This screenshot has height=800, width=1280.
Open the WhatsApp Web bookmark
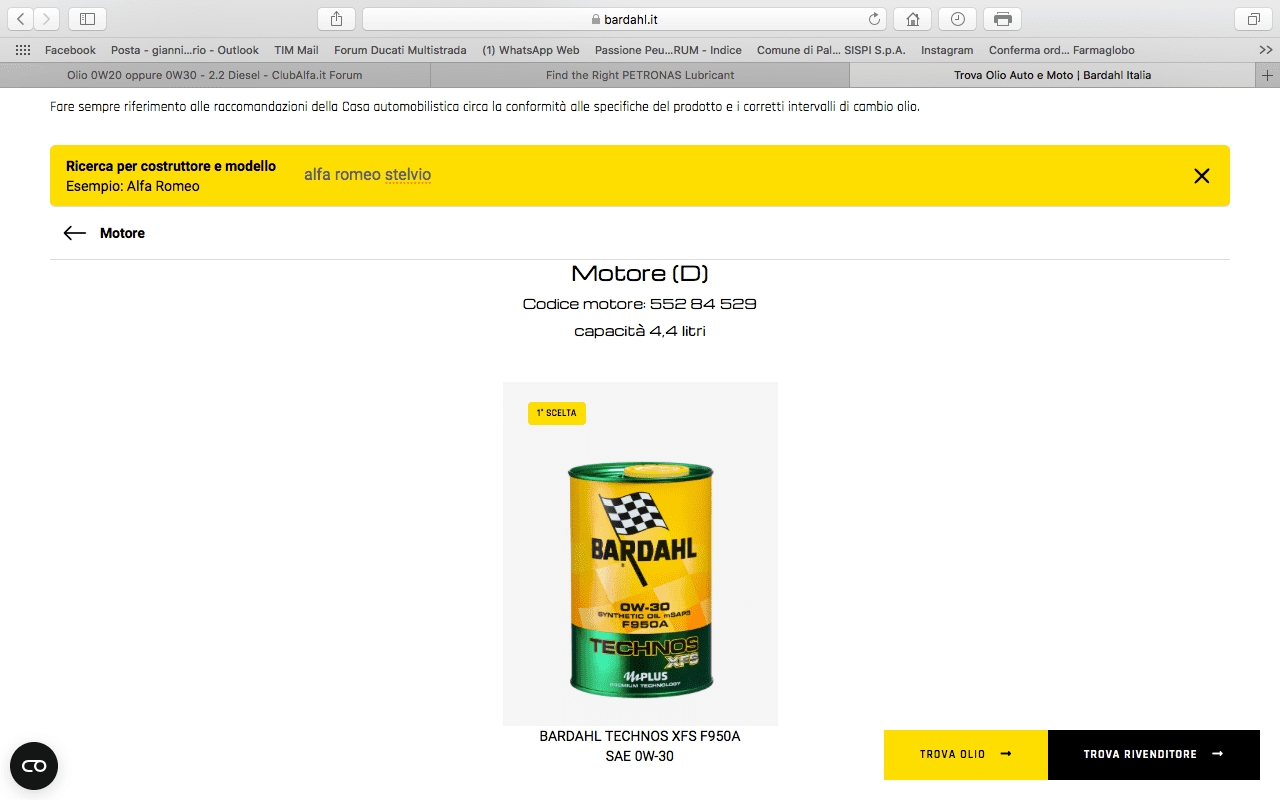tap(531, 50)
